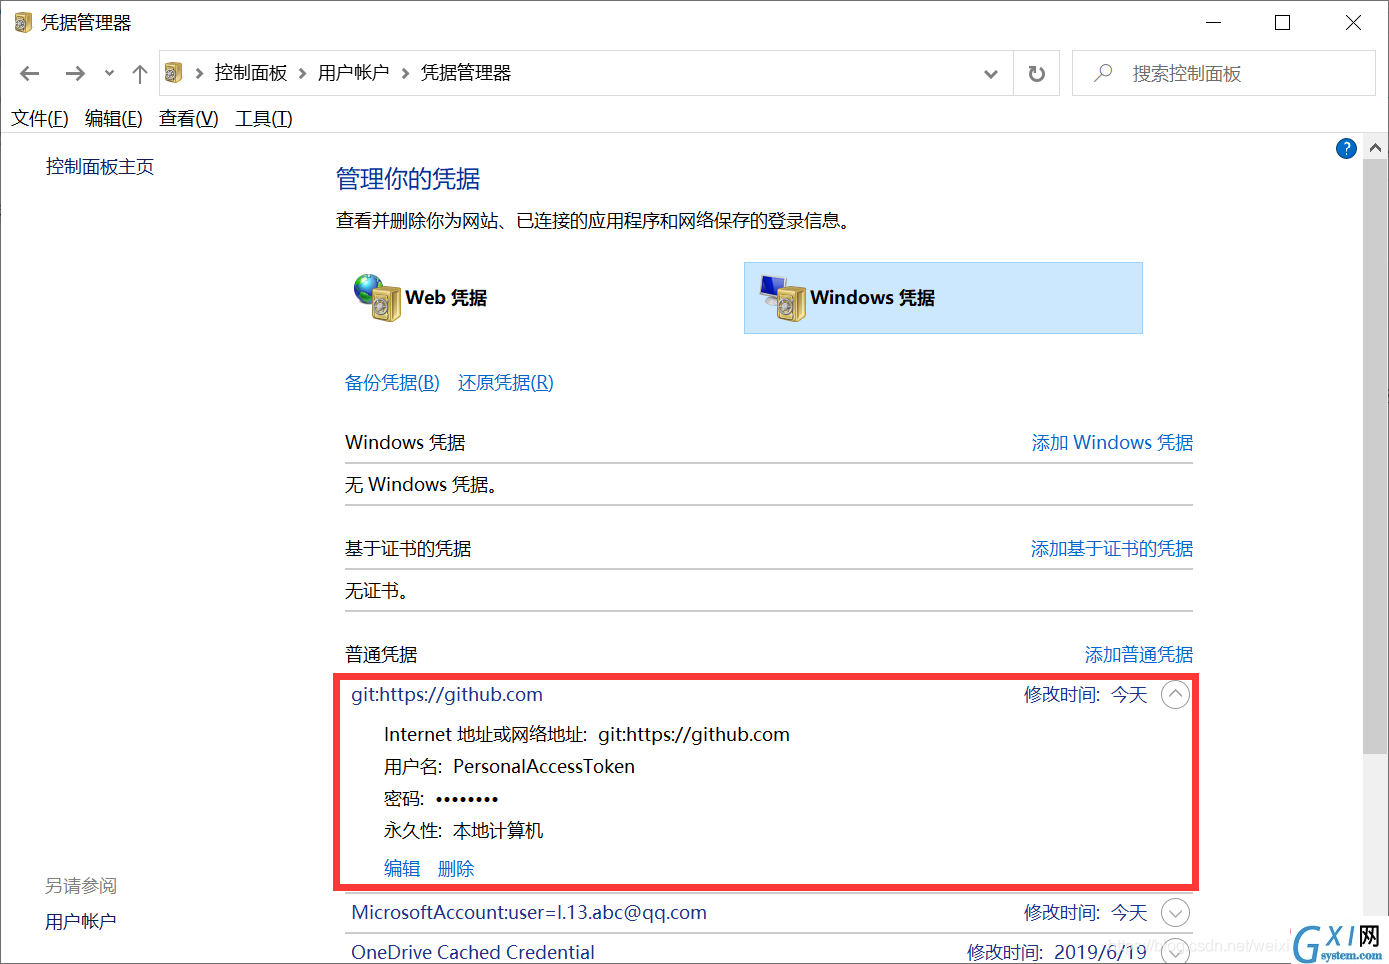This screenshot has width=1389, height=964.
Task: Click 本地计算机 persistence value
Action: [498, 831]
